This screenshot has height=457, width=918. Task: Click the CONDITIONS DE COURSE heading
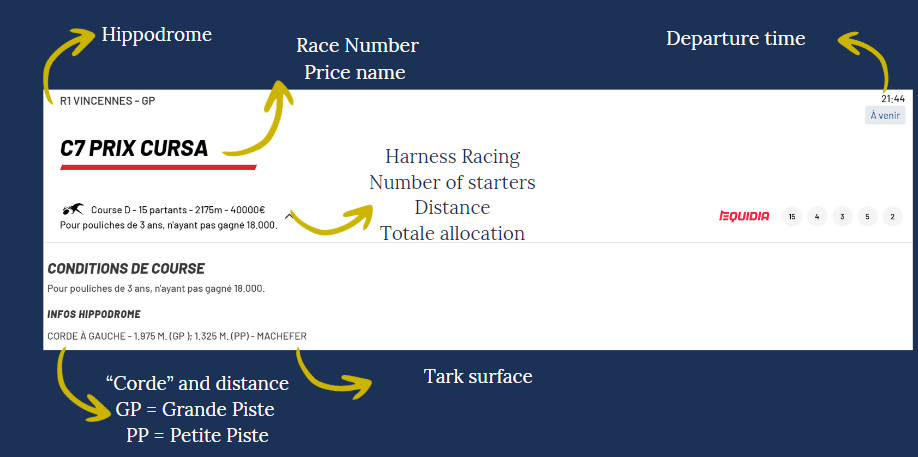click(x=126, y=269)
